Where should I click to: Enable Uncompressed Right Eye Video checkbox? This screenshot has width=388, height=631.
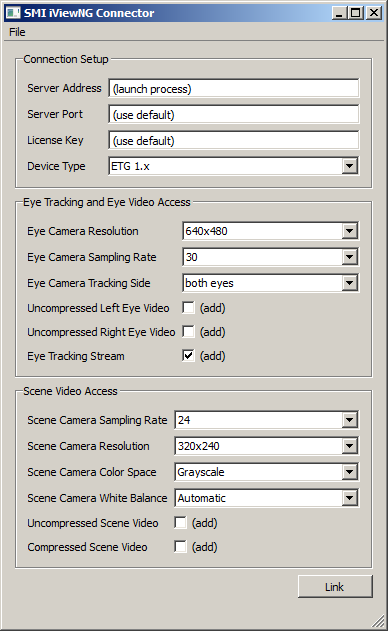[188, 332]
